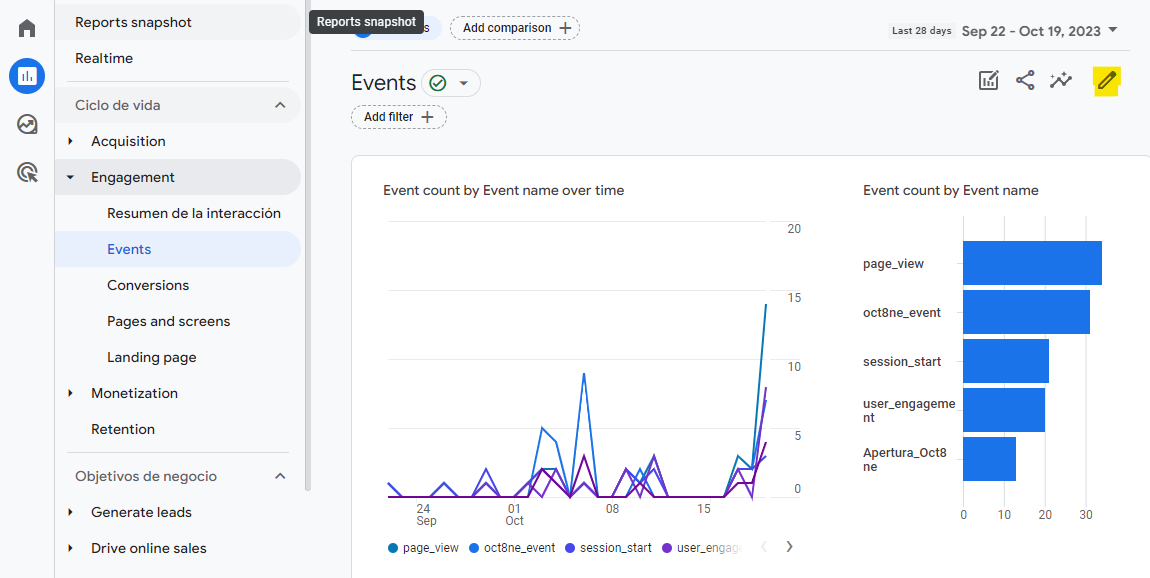Open the date range dropdown
Viewport: 1150px width, 578px height.
point(1039,31)
